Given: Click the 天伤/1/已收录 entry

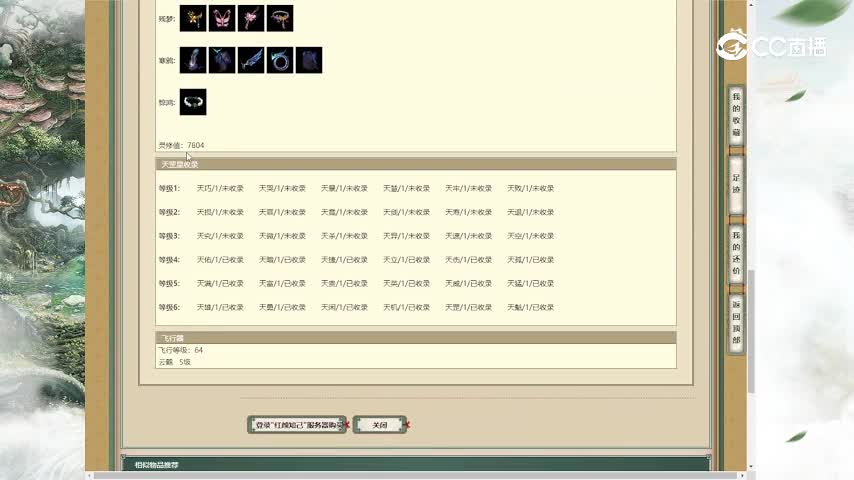Looking at the screenshot, I should click(468, 260).
